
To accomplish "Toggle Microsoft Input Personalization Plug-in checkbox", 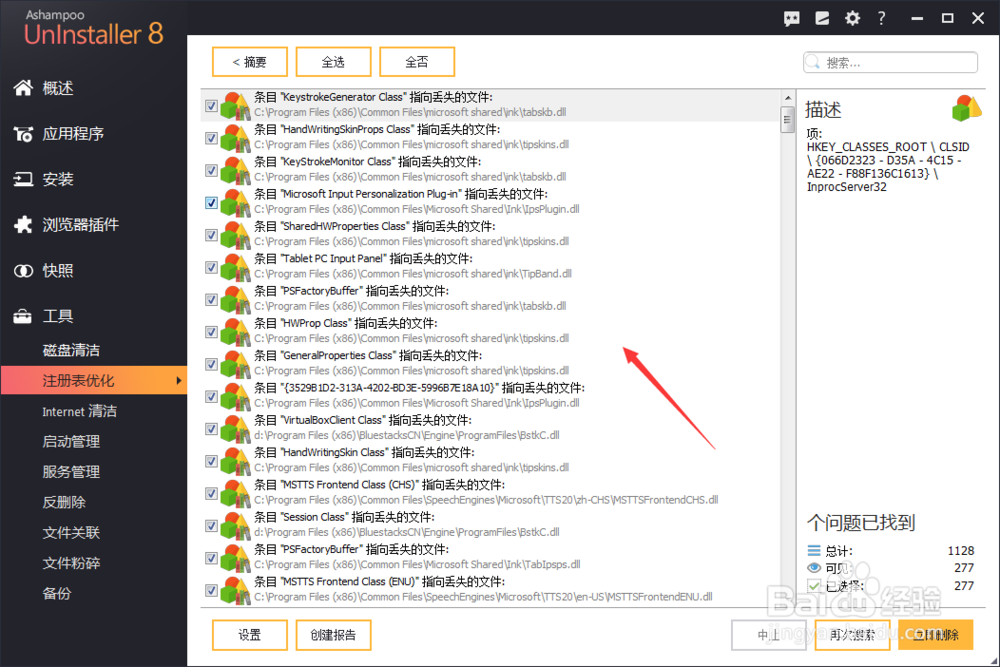I will [x=211, y=203].
